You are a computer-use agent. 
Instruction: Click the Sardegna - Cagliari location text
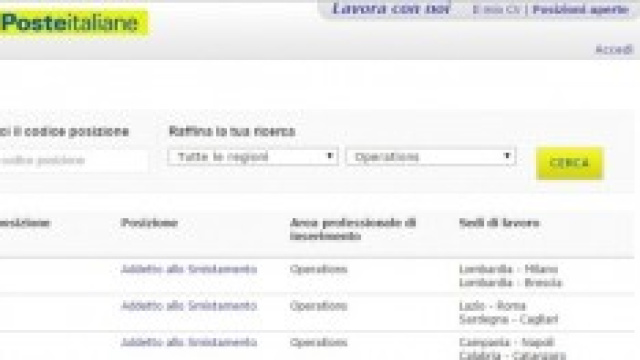[x=509, y=319]
